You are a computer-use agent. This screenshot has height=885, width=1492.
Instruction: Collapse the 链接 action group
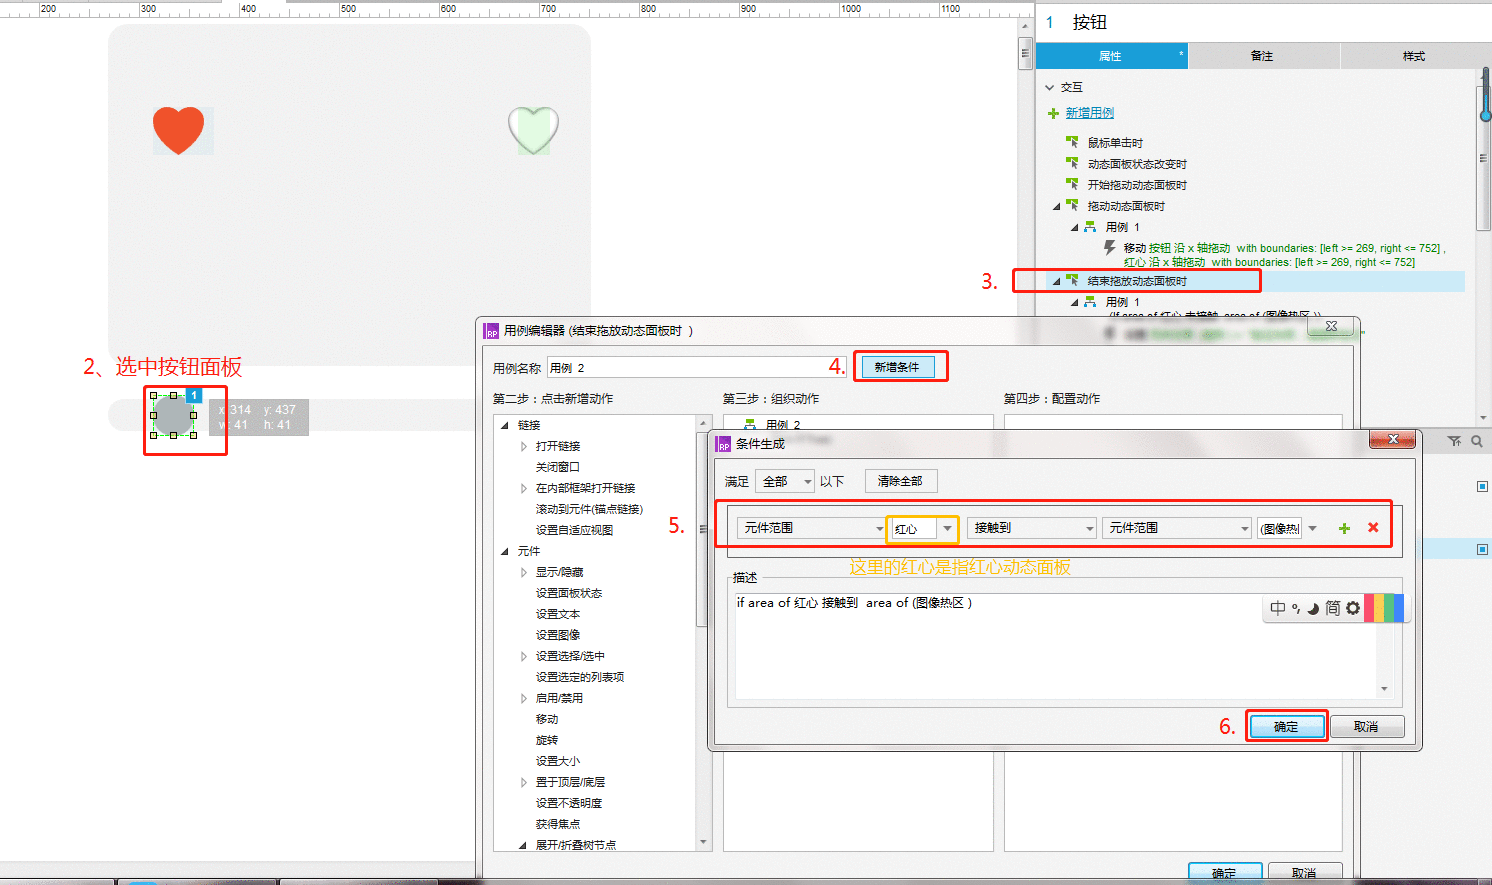pyautogui.click(x=504, y=425)
